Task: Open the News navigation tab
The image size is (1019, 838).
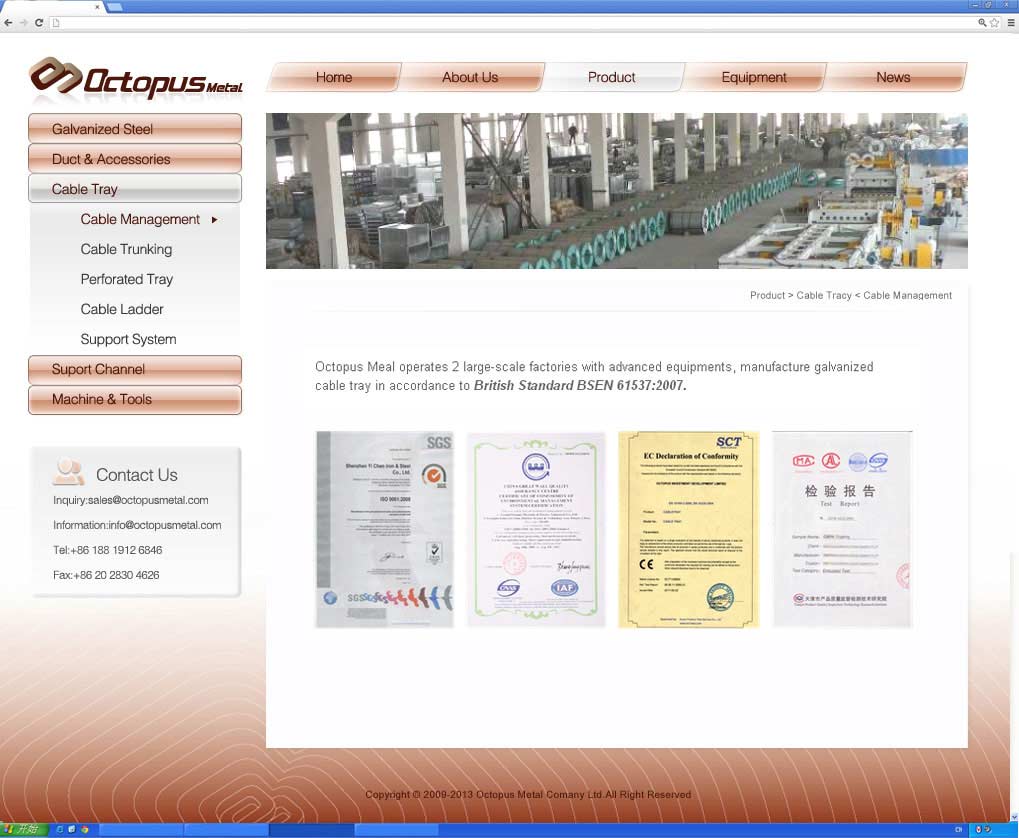Action: coord(893,77)
